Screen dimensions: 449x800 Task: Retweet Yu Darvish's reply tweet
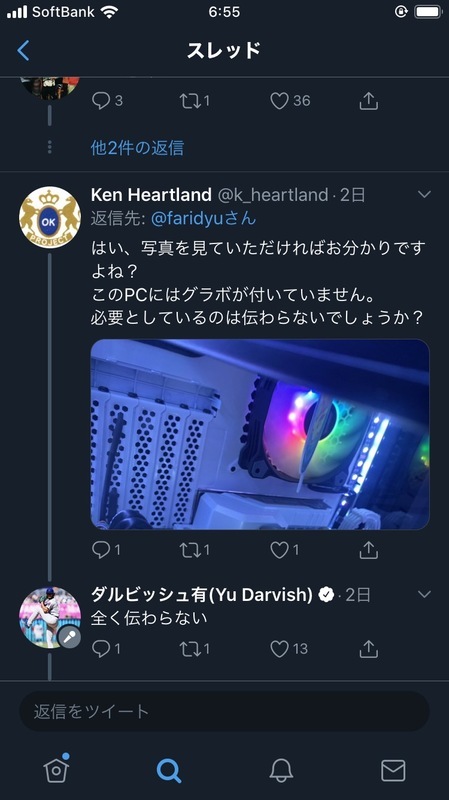(x=189, y=648)
